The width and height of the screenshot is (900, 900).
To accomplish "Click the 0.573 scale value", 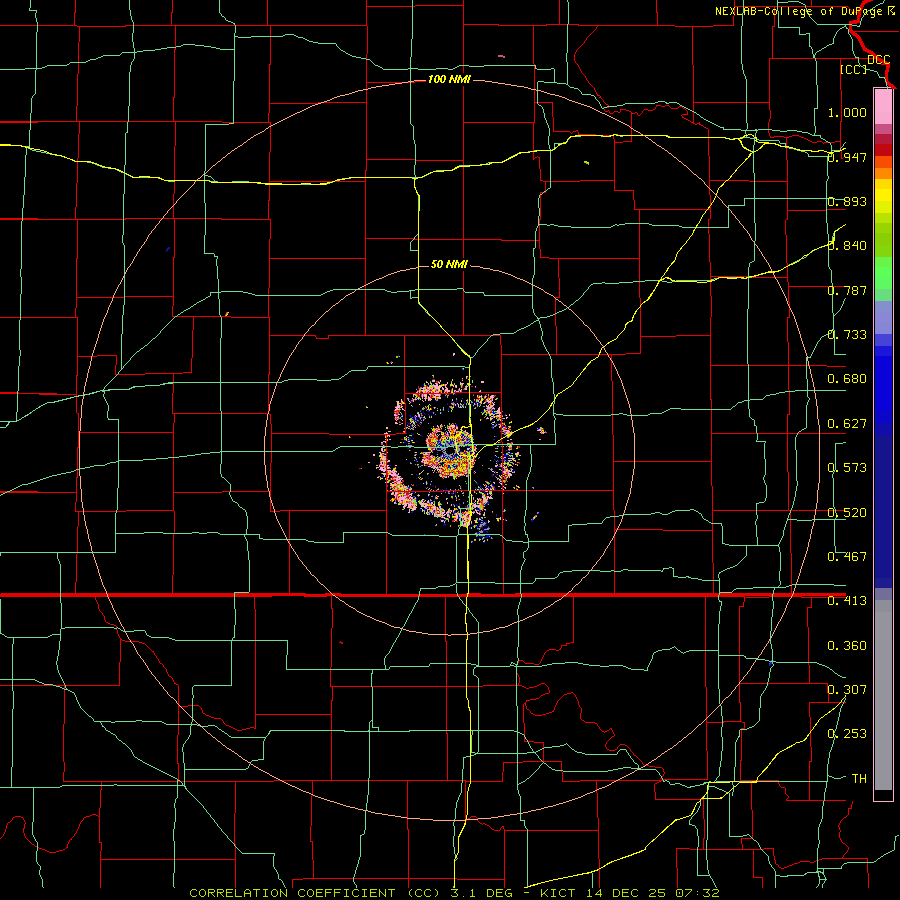I will [847, 468].
